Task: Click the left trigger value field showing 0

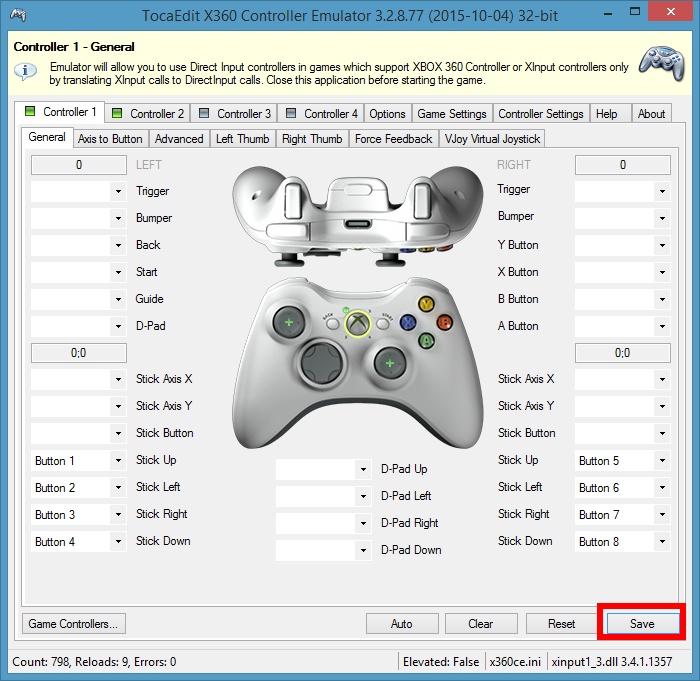Action: (79, 165)
